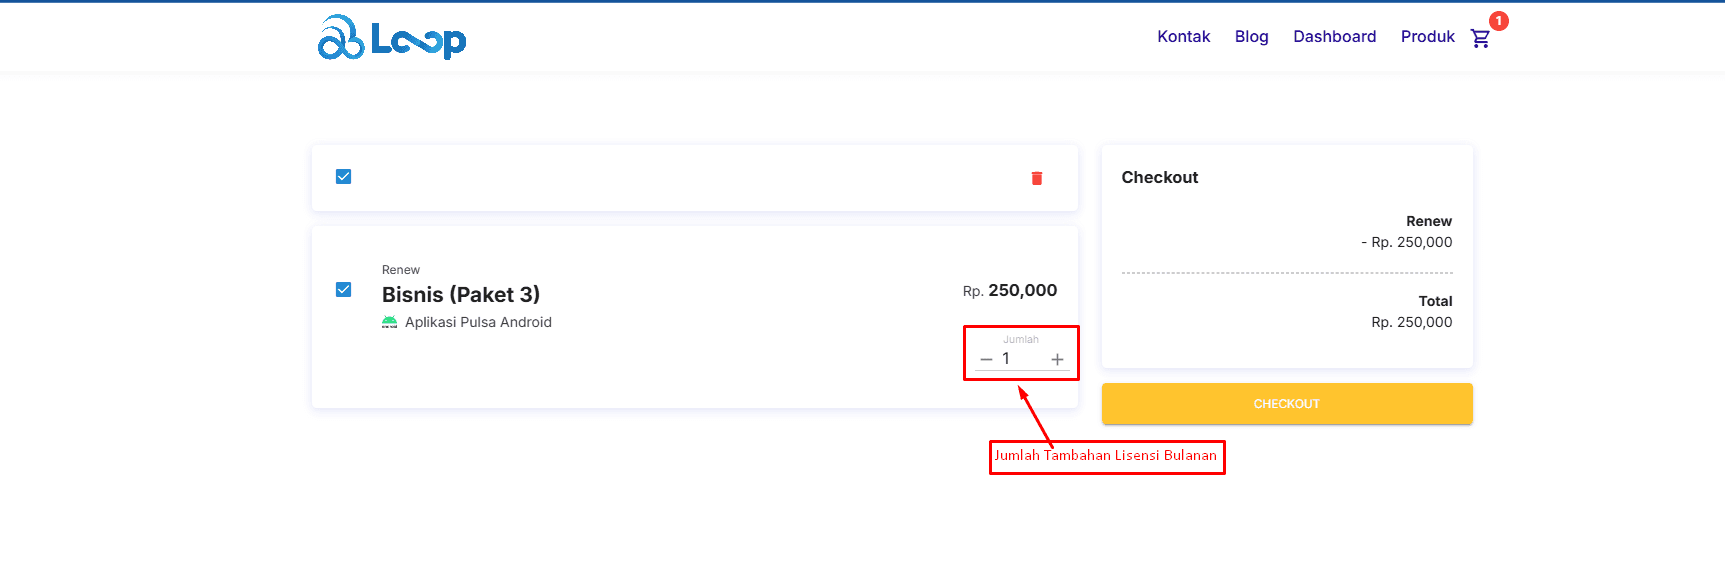
Task: Delete selected items with the trash icon
Action: click(x=1036, y=178)
